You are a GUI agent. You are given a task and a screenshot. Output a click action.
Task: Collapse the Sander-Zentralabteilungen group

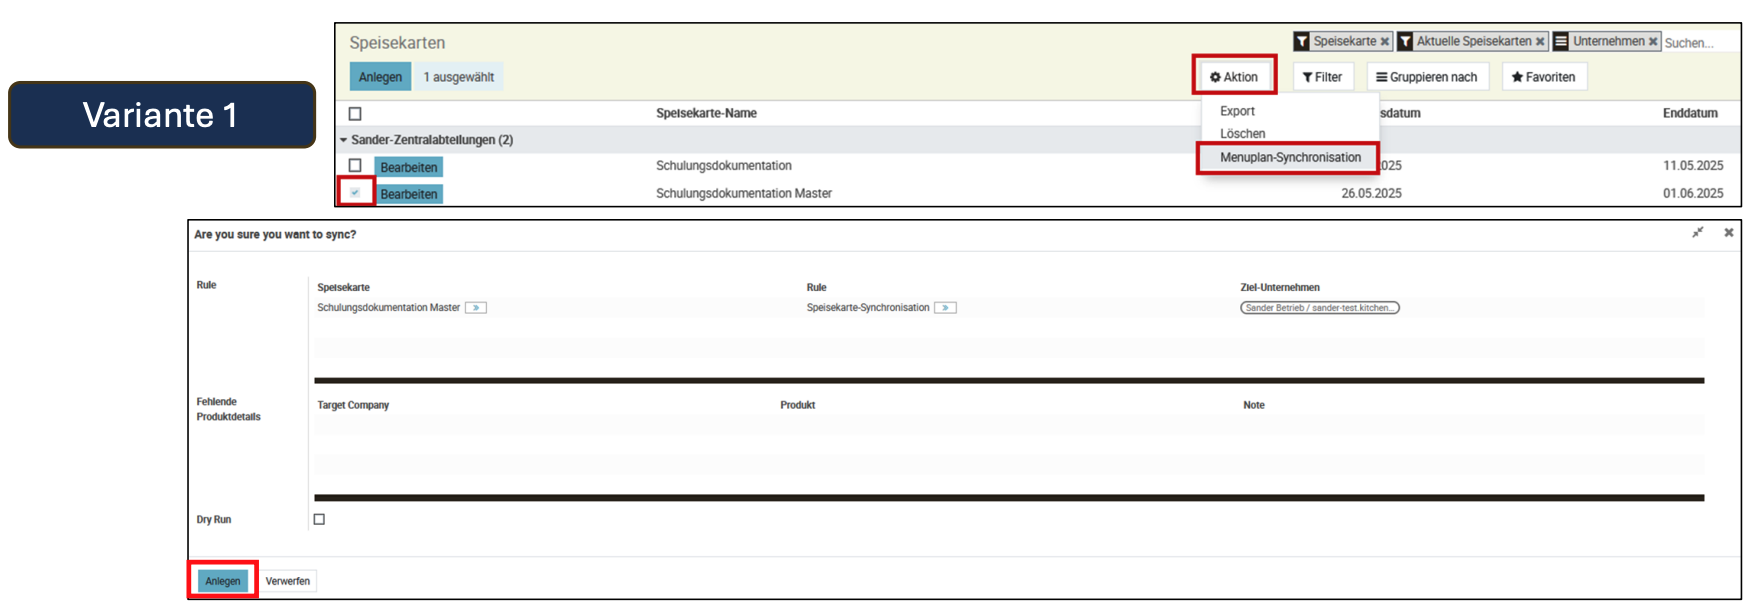click(x=343, y=140)
